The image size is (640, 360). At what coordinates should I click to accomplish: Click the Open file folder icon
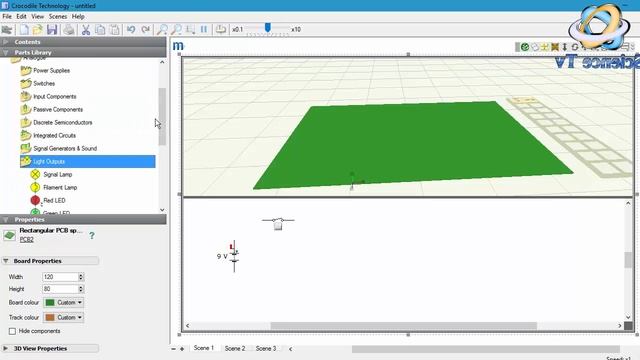38,29
